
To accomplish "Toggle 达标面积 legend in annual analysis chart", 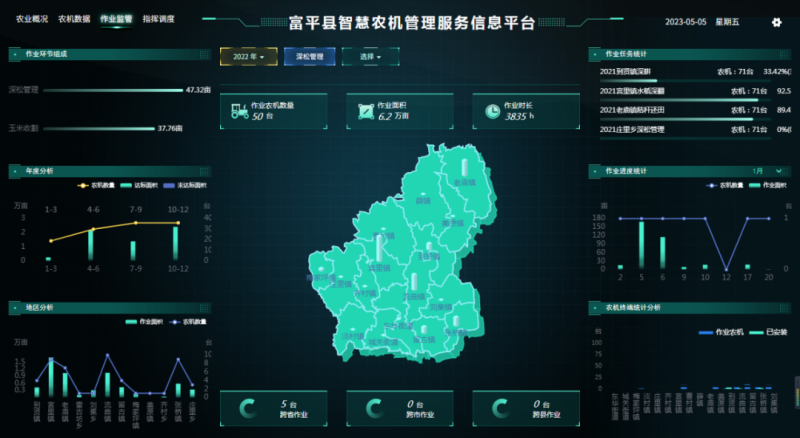I will [x=140, y=185].
